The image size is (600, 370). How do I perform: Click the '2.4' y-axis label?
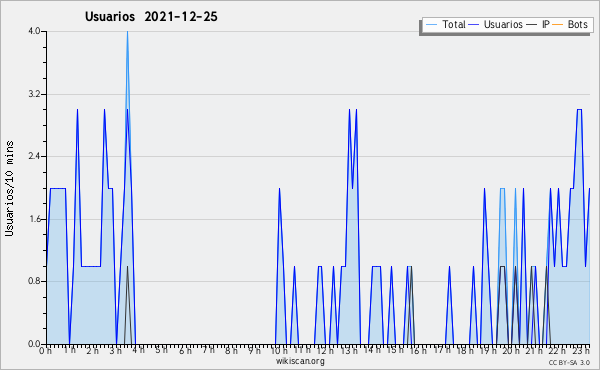click(34, 156)
